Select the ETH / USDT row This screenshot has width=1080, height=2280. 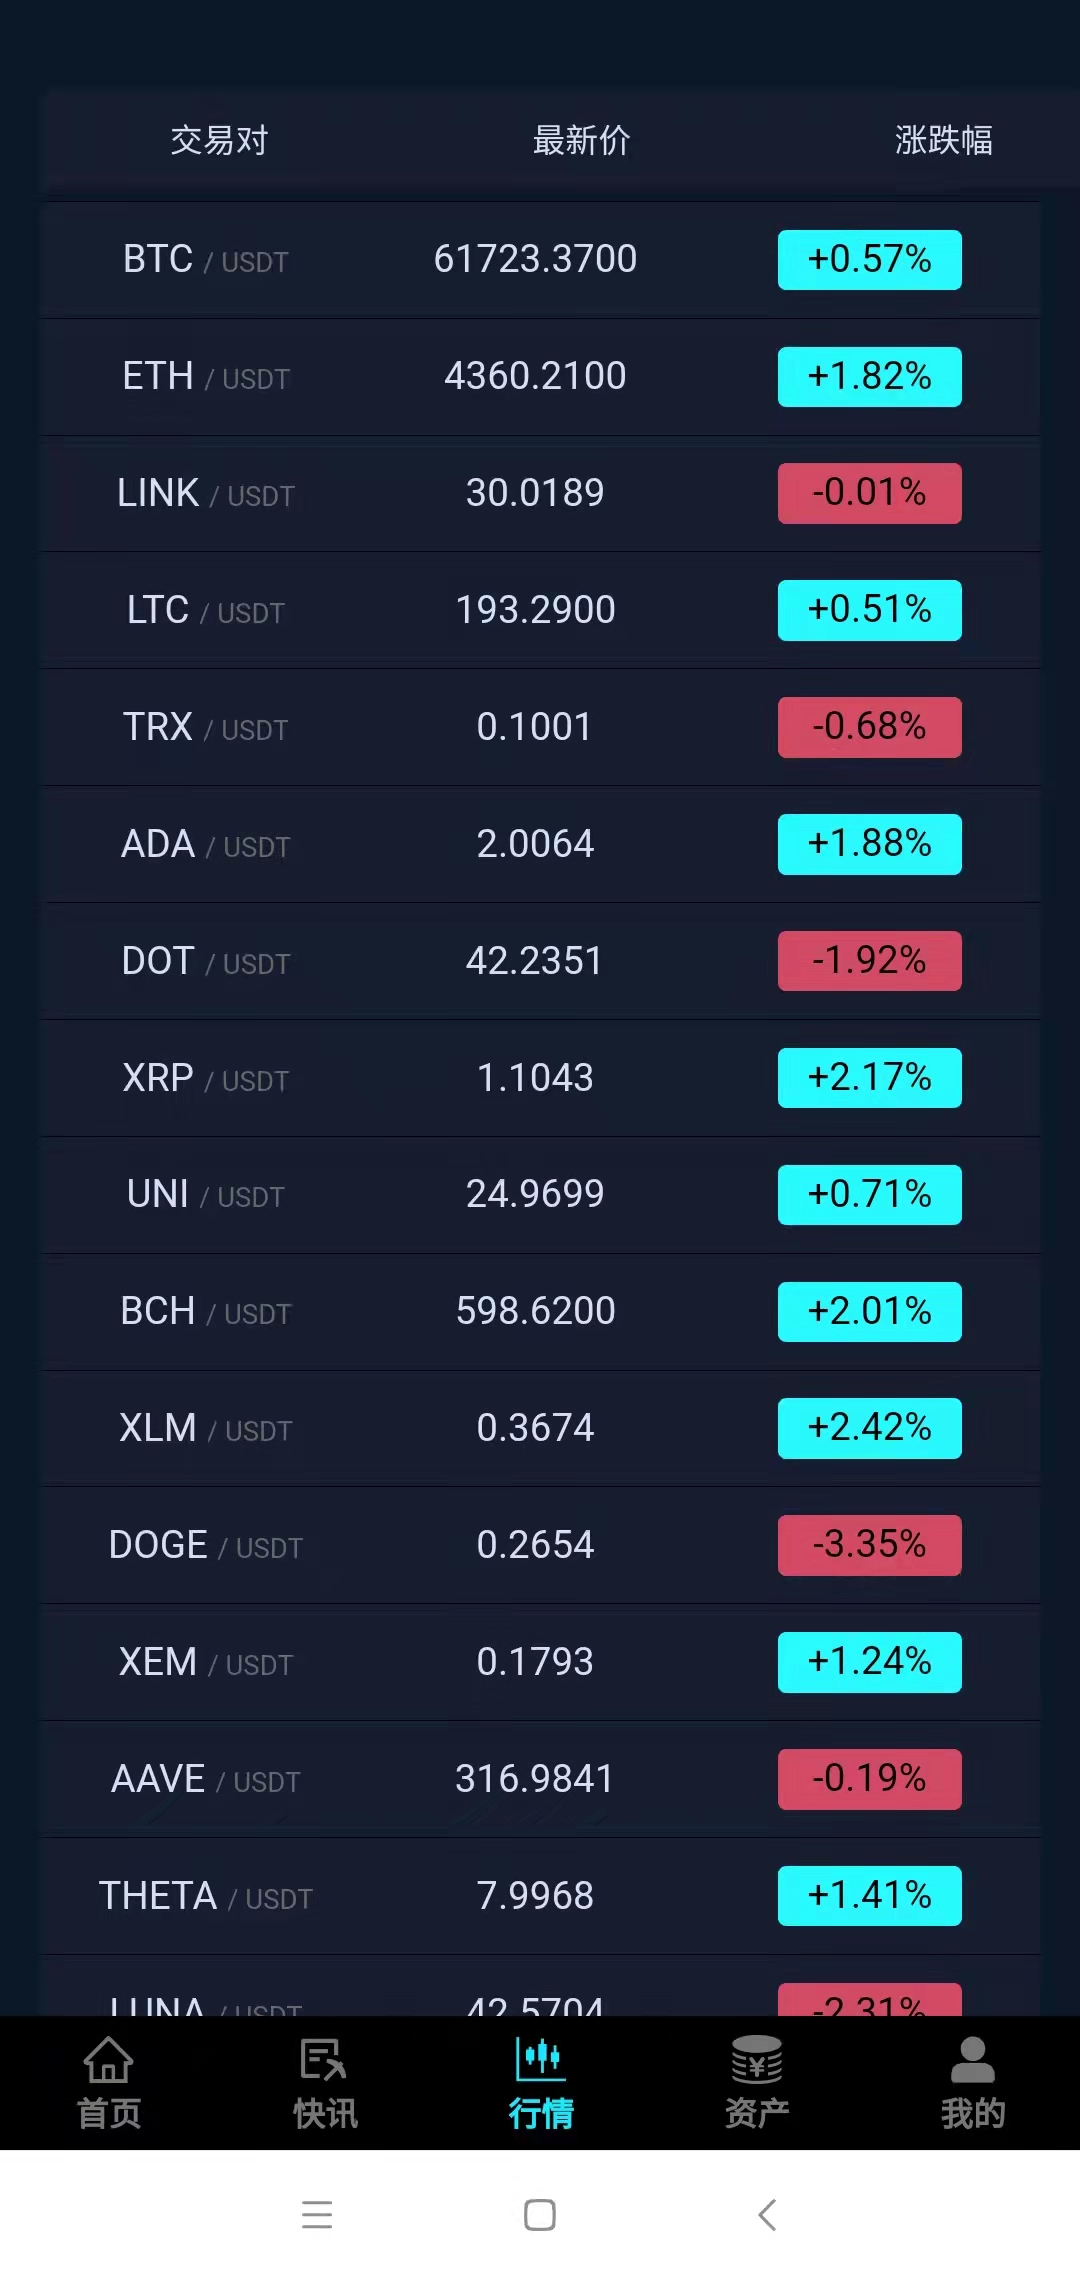pyautogui.click(x=205, y=377)
